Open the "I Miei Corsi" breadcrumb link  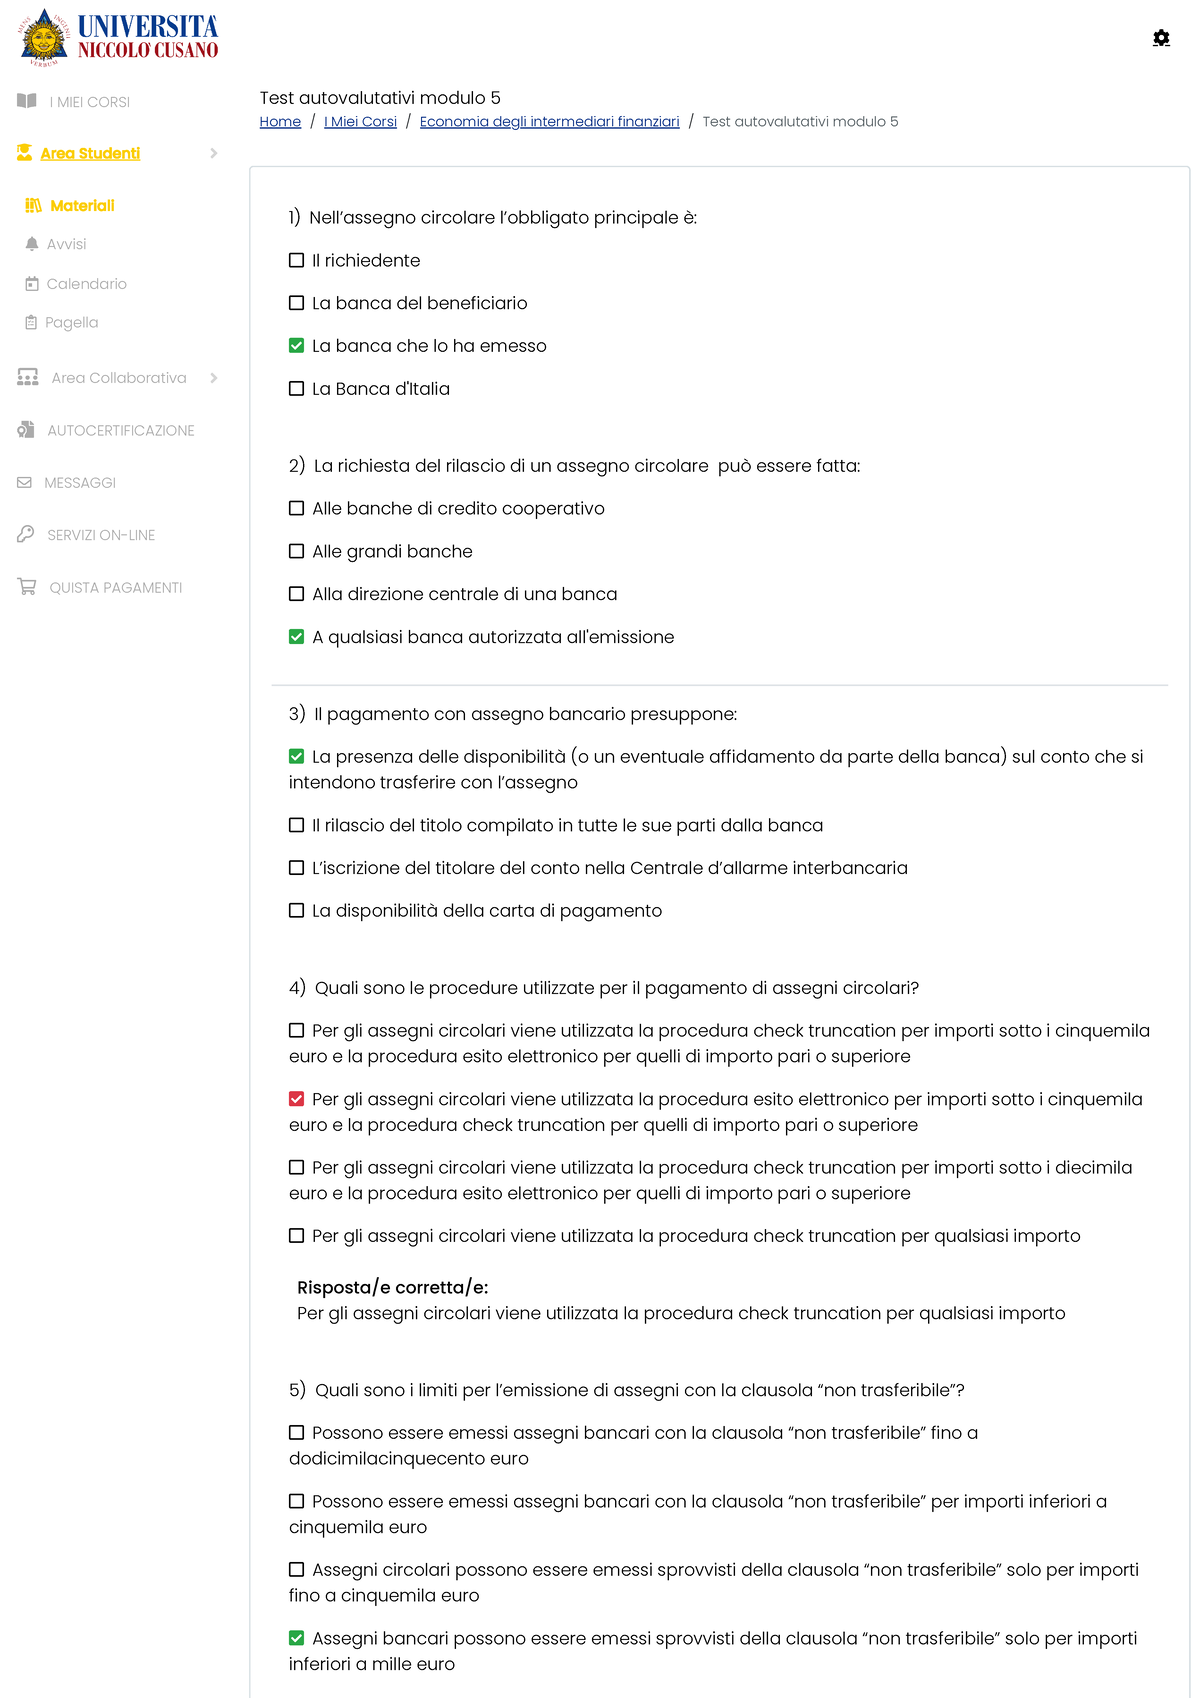point(360,122)
